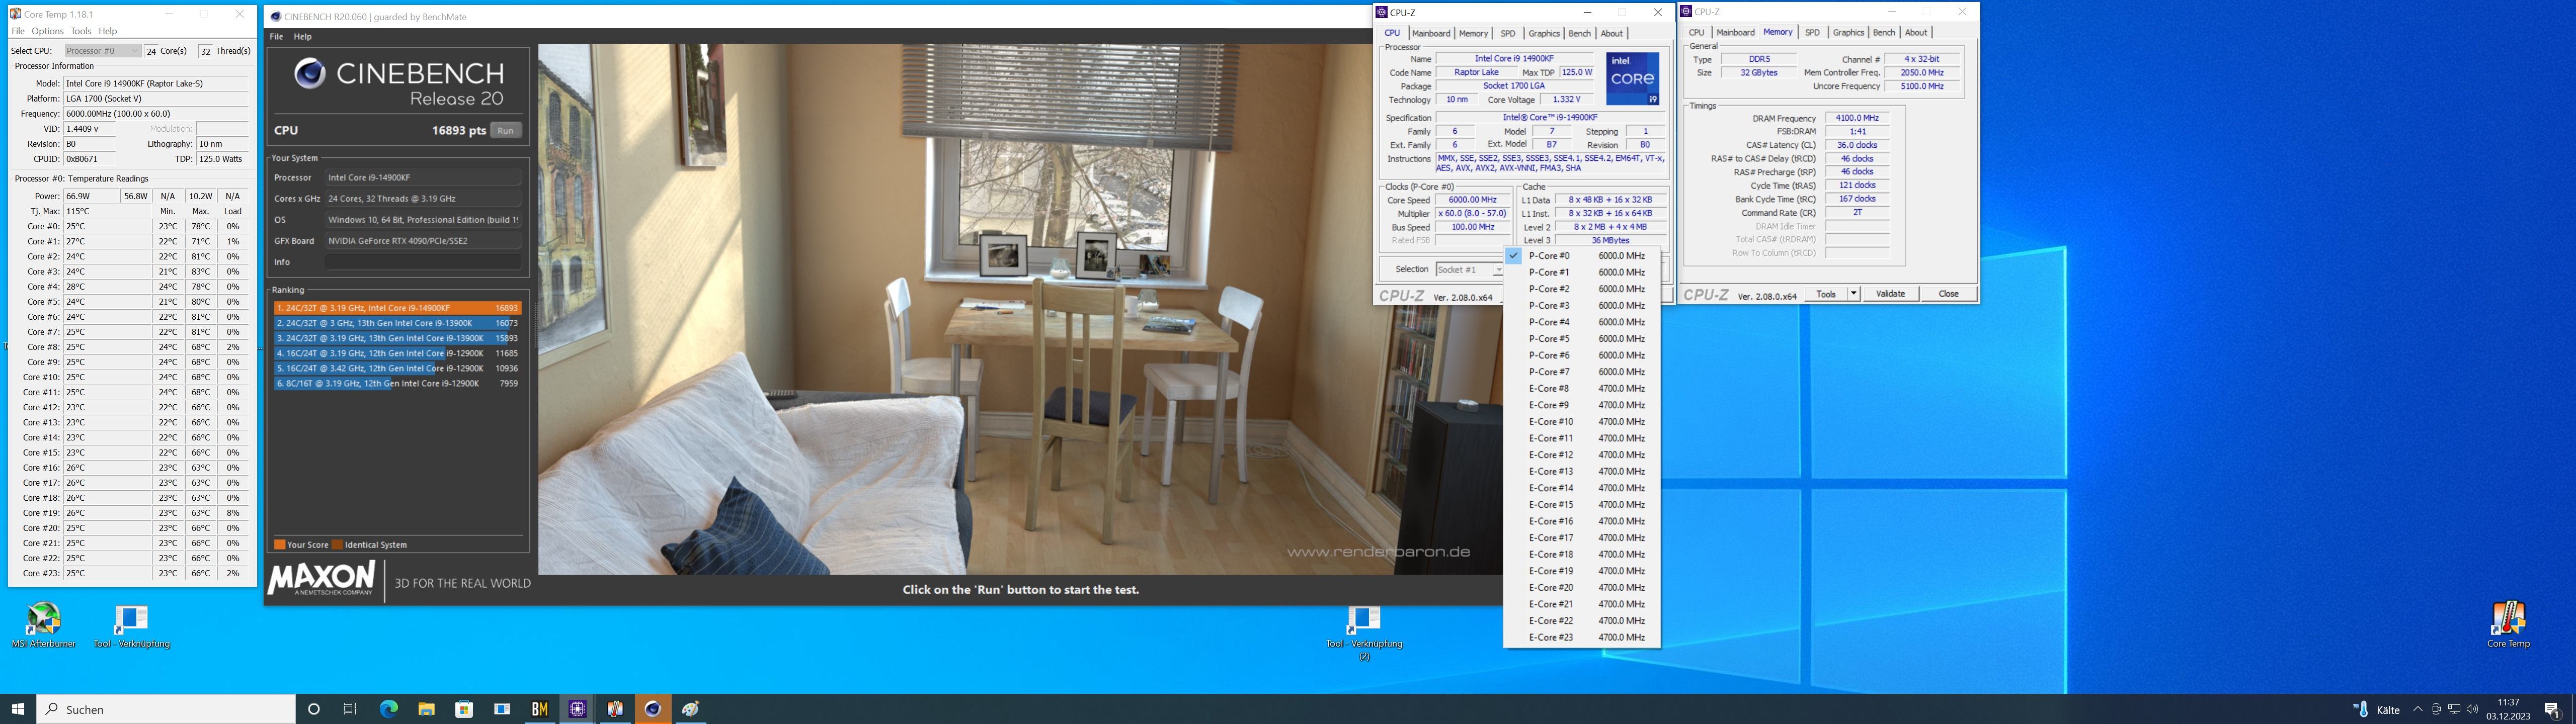Open Options menu in Core Temp
Image resolution: width=2576 pixels, height=724 pixels.
(x=47, y=31)
